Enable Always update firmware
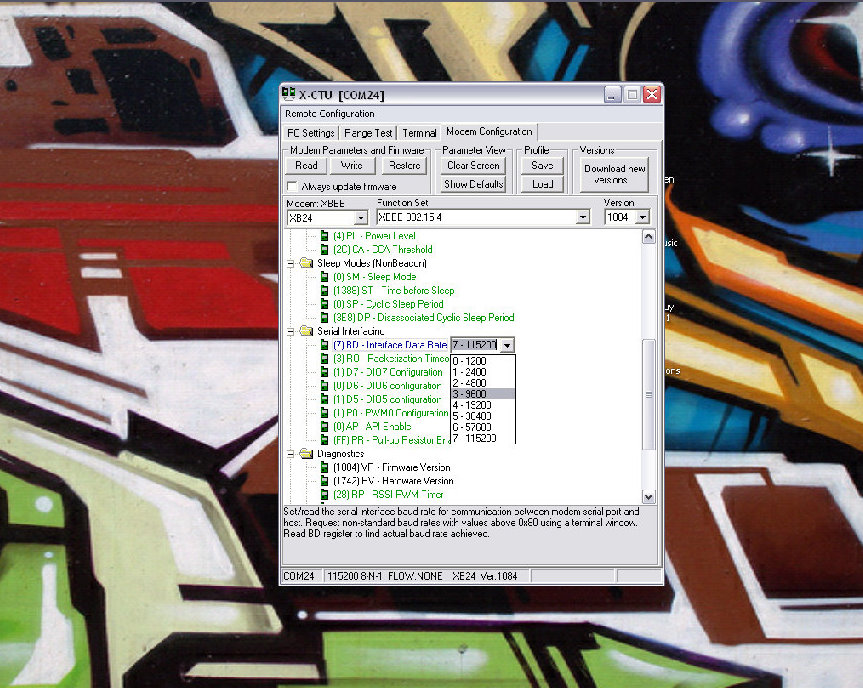The image size is (863, 688). point(291,185)
